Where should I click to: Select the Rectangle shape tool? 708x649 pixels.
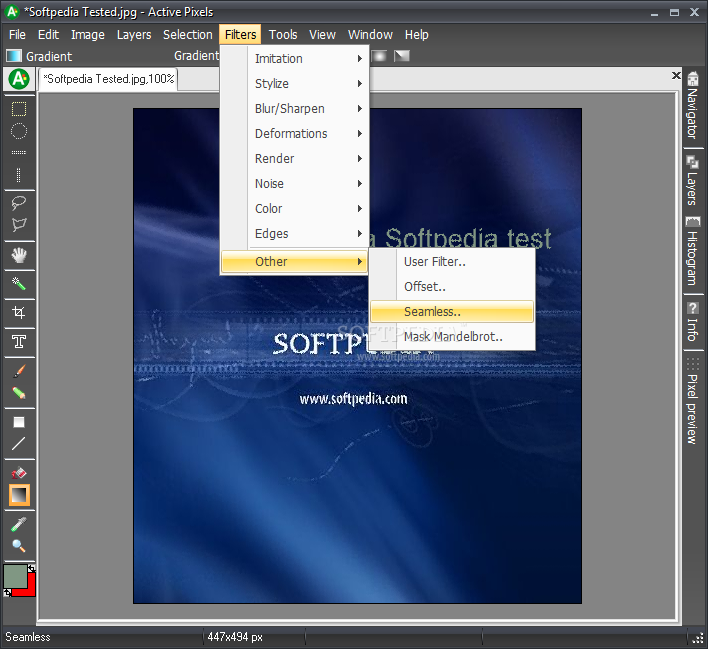pos(19,422)
